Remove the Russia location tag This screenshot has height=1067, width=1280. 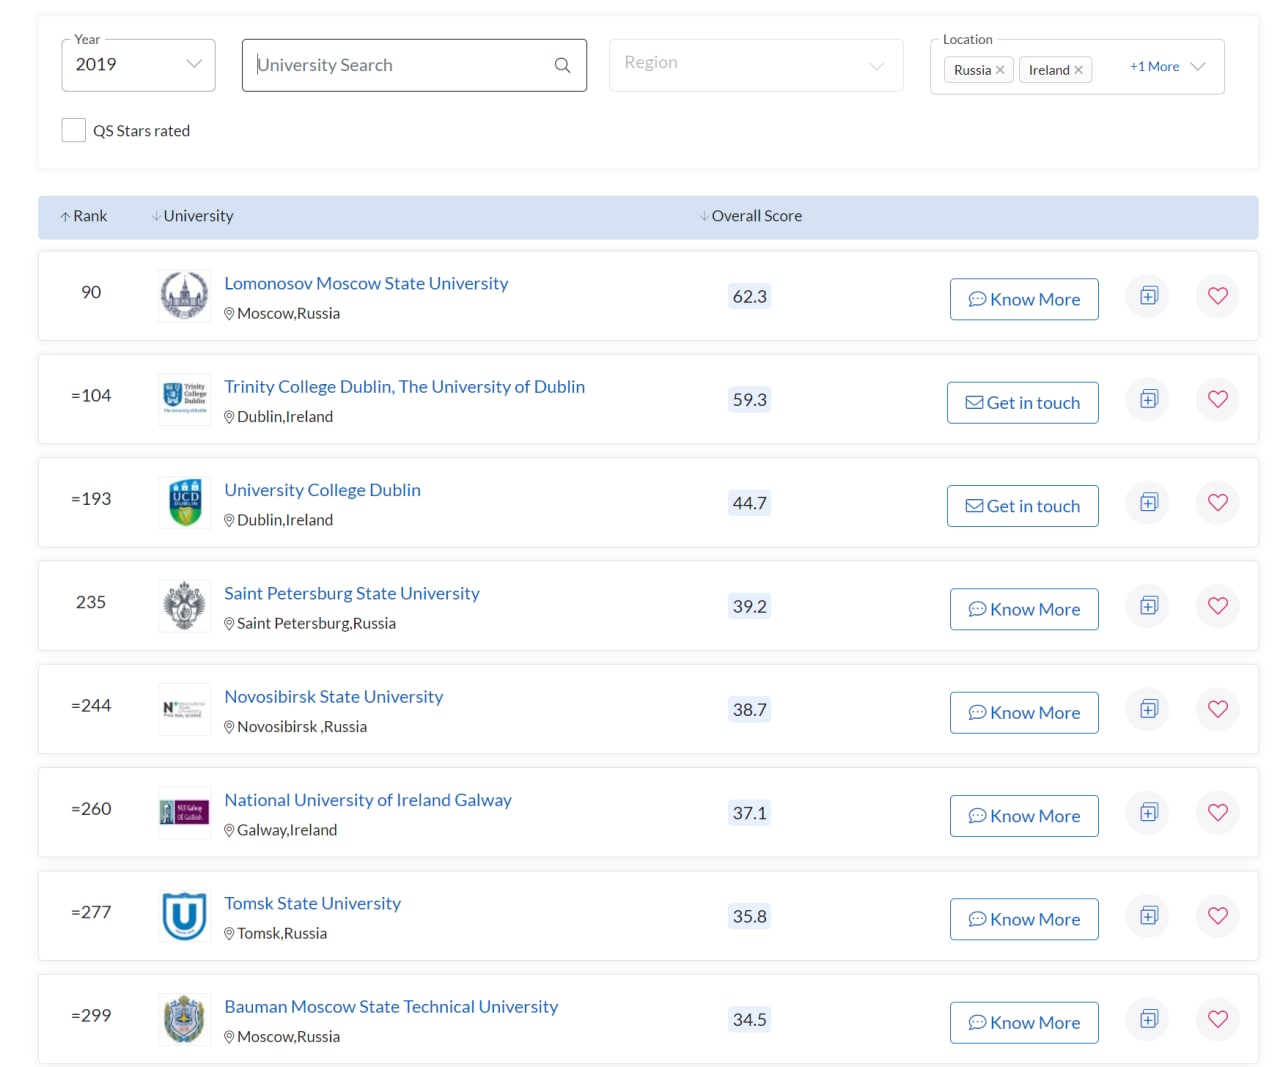pos(1000,70)
